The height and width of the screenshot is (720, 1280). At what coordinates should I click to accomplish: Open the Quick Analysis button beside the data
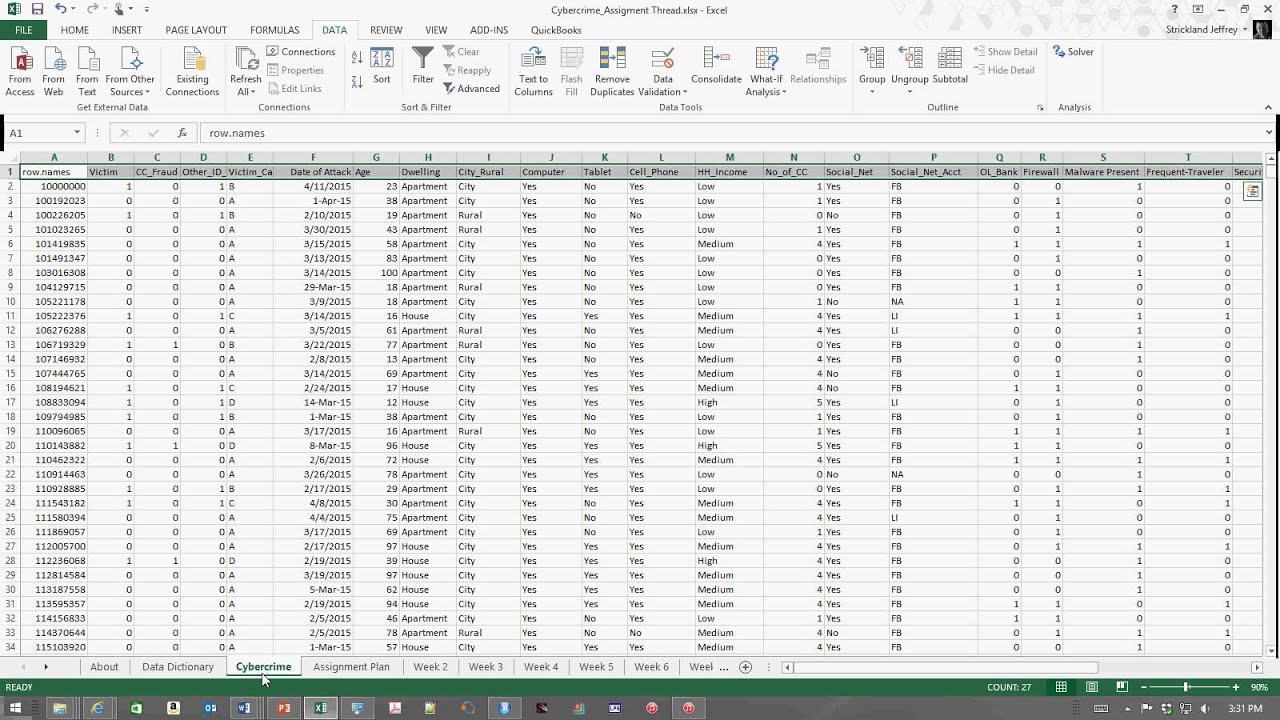1251,191
